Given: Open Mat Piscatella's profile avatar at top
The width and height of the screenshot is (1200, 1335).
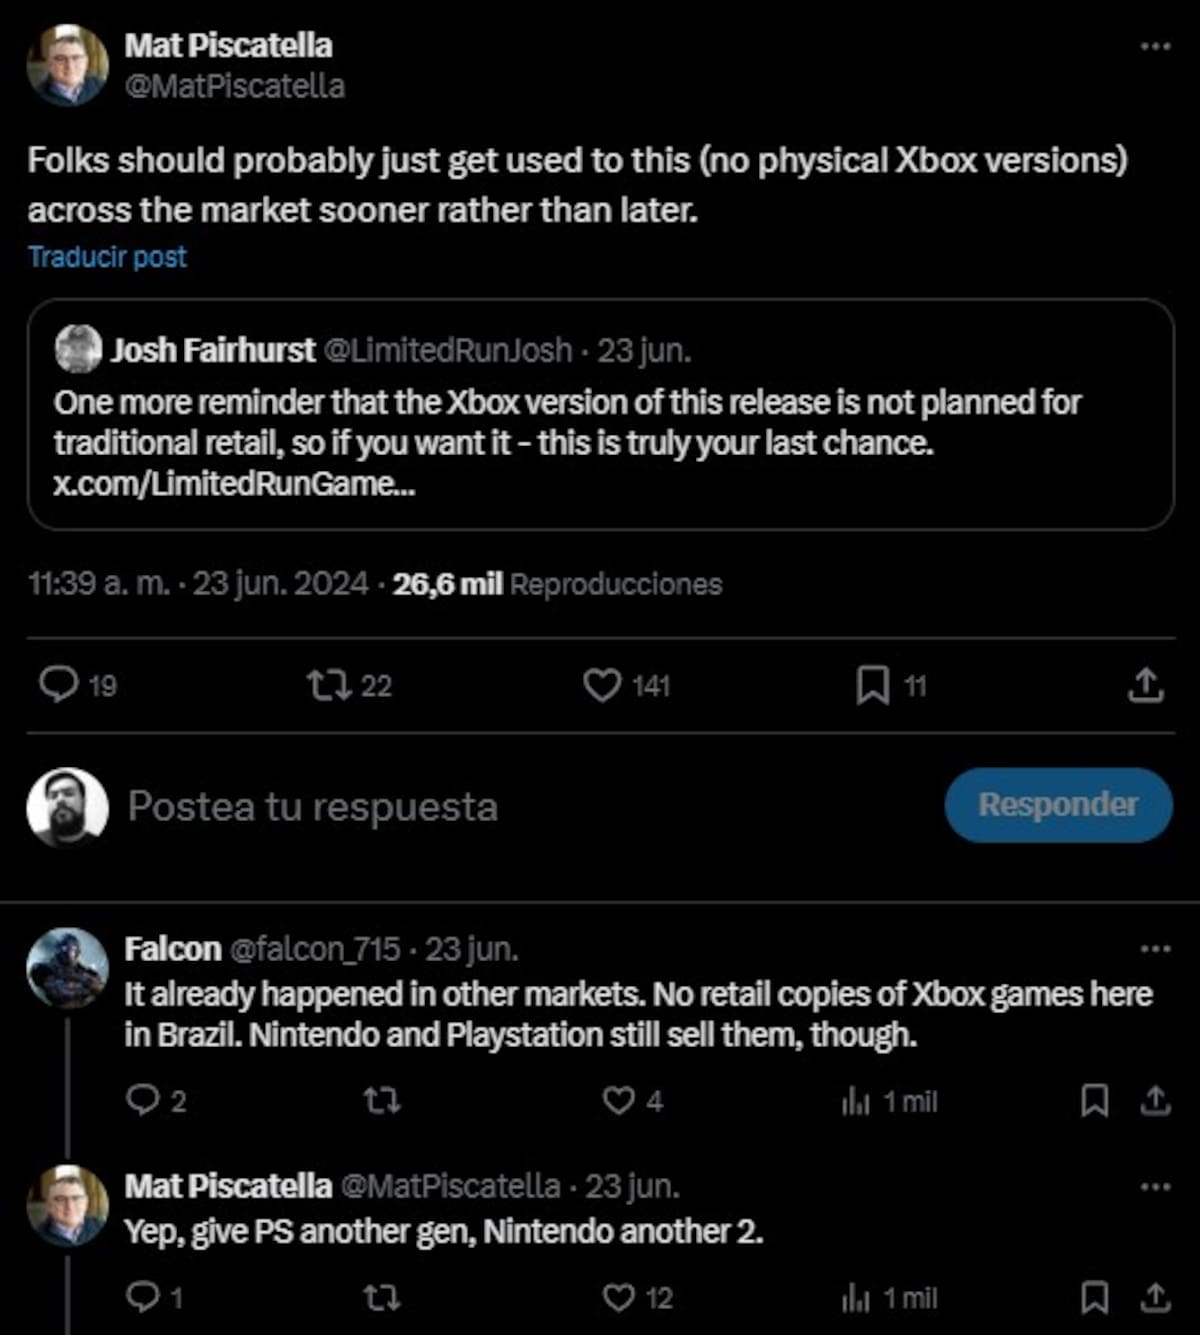Looking at the screenshot, I should point(67,65).
